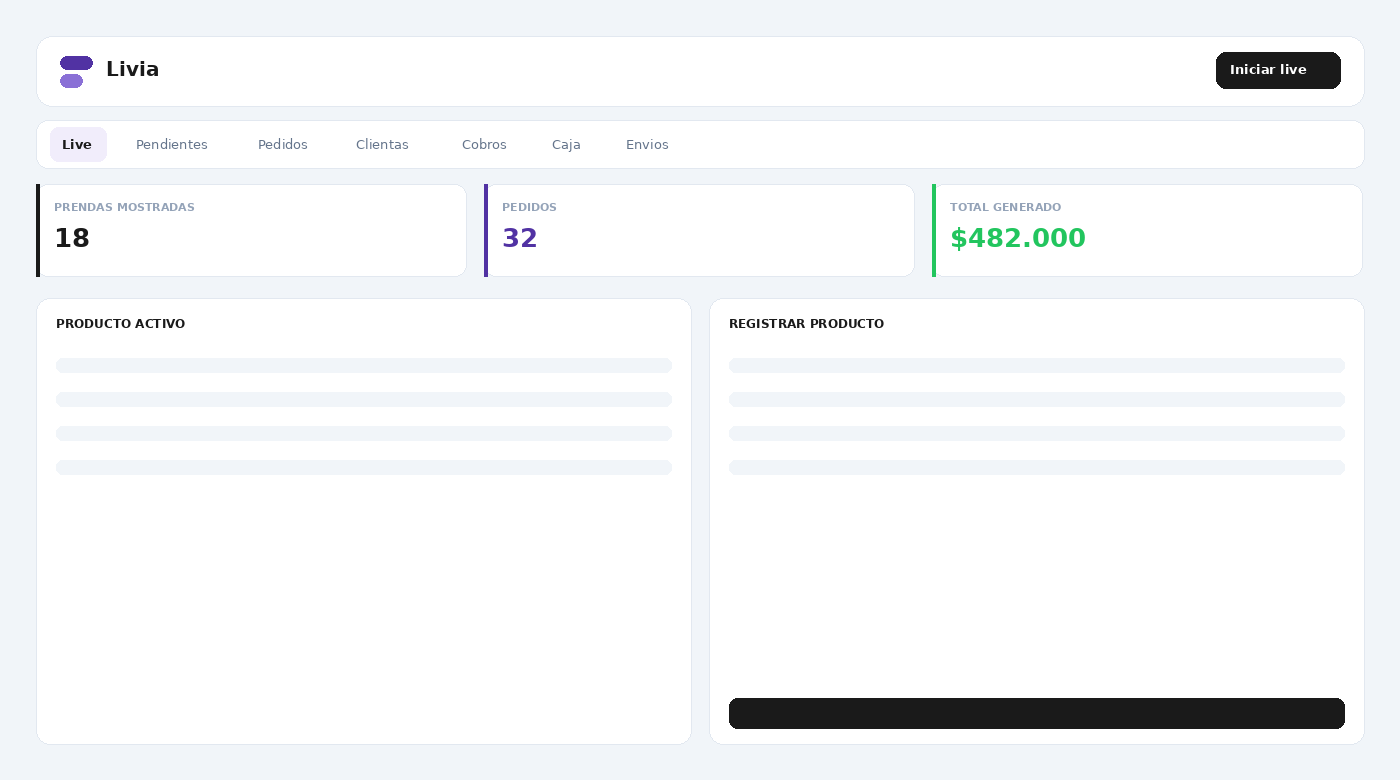Screen dimensions: 1400x780
Task: Click the purple Livia logo icon
Action: (76, 72)
